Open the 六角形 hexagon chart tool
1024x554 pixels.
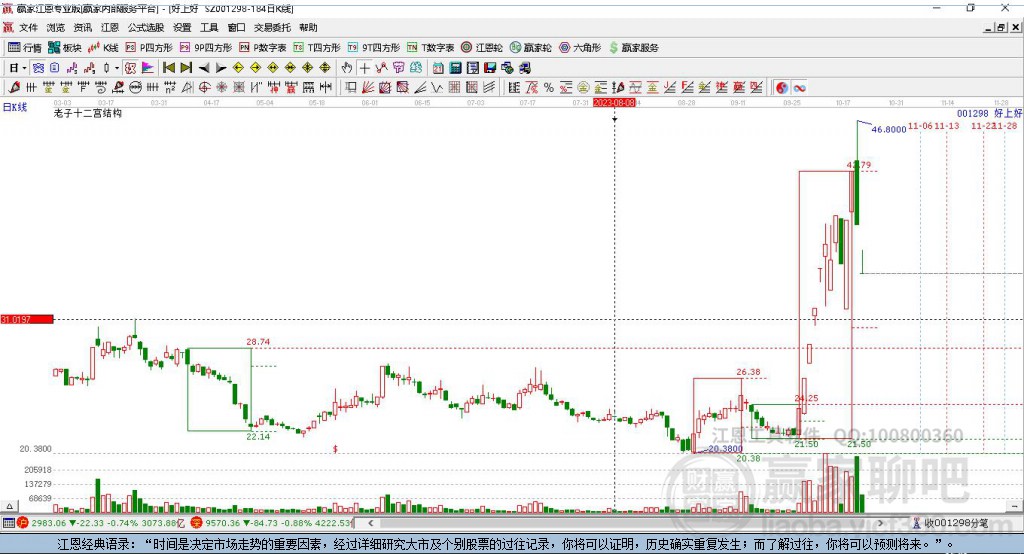pyautogui.click(x=579, y=47)
